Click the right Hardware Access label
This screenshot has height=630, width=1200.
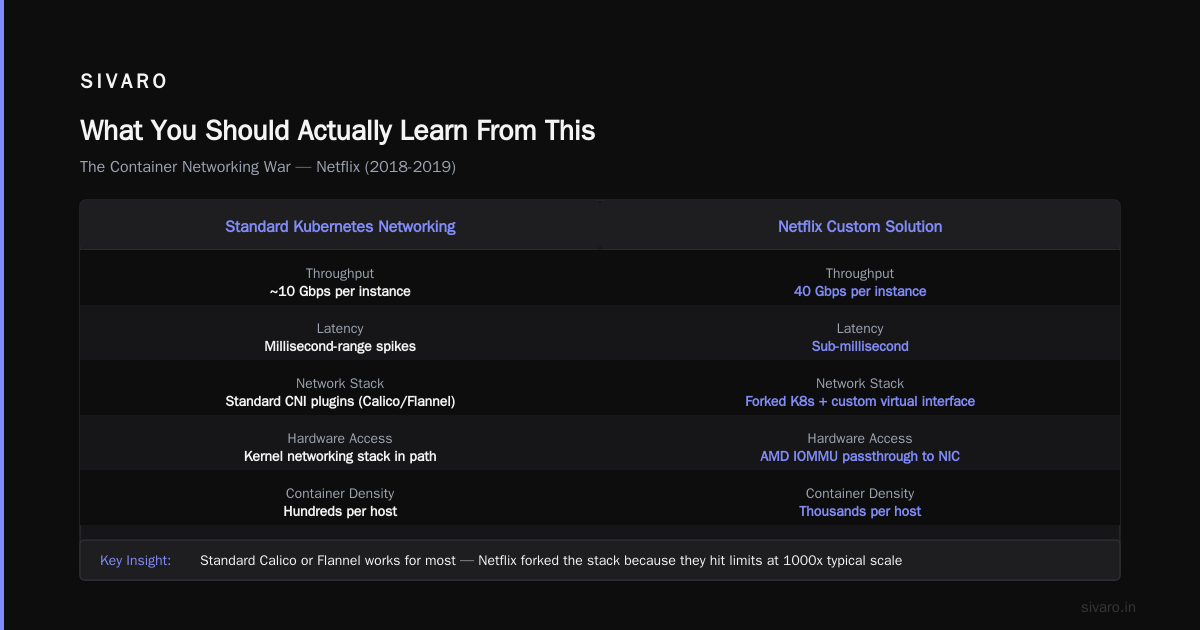(860, 438)
